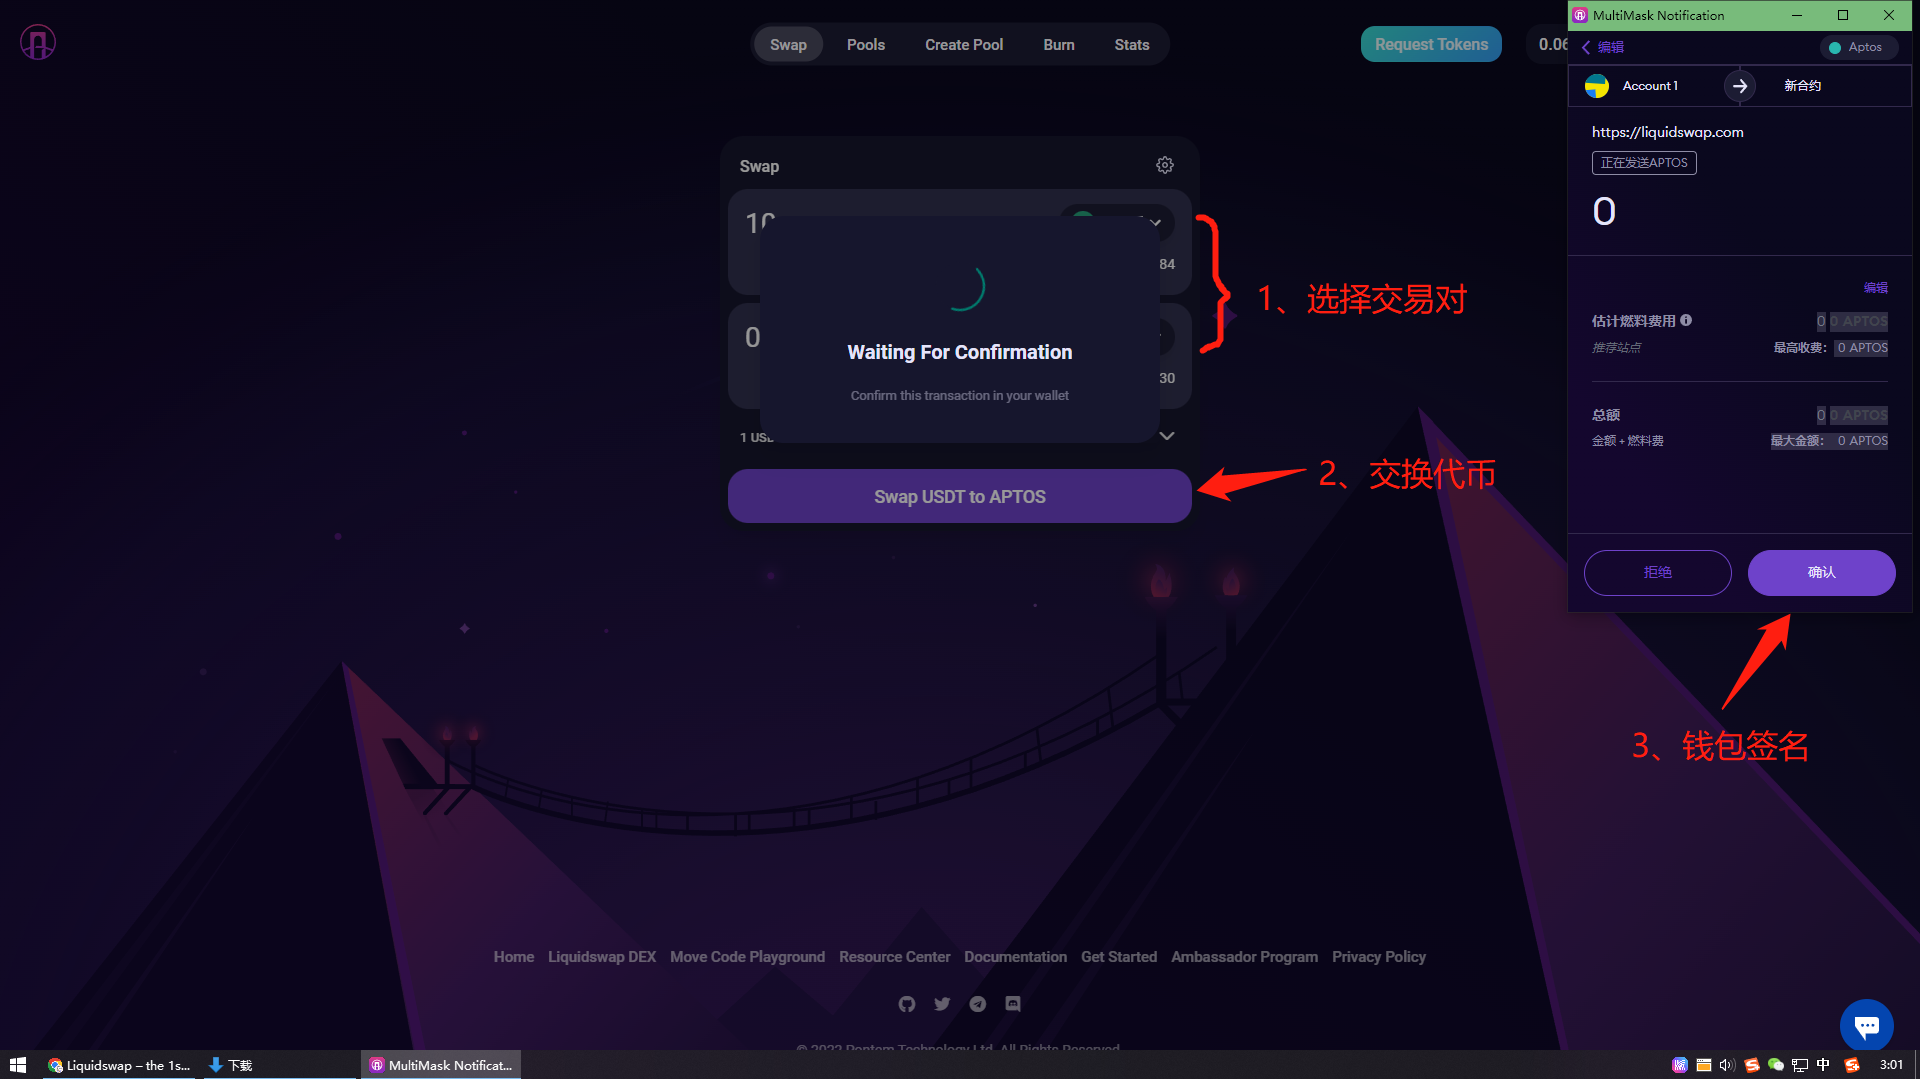Open the Telegram footer icon
The image size is (1920, 1079).
click(x=978, y=1004)
